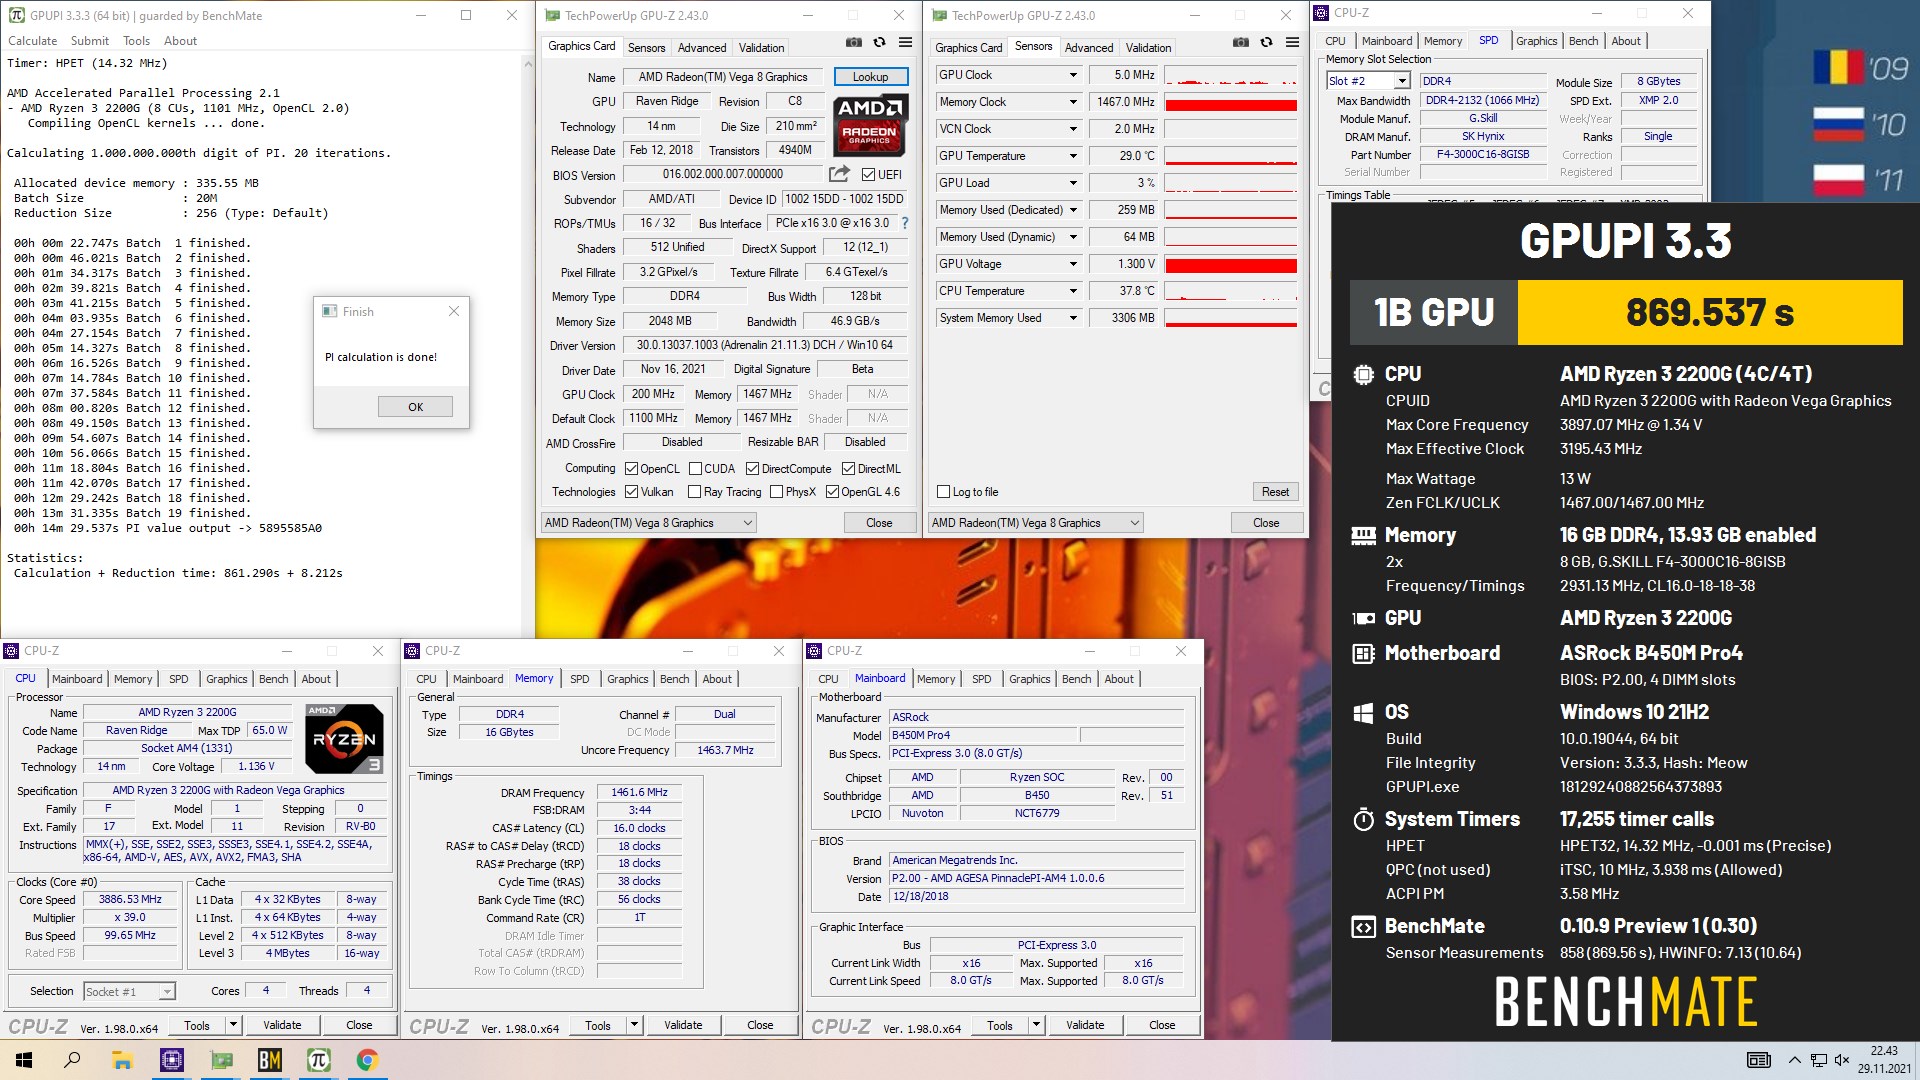Viewport: 1920px width, 1080px height.
Task: Click the Ryzen 3 logo in CPU-Z
Action: tap(344, 739)
